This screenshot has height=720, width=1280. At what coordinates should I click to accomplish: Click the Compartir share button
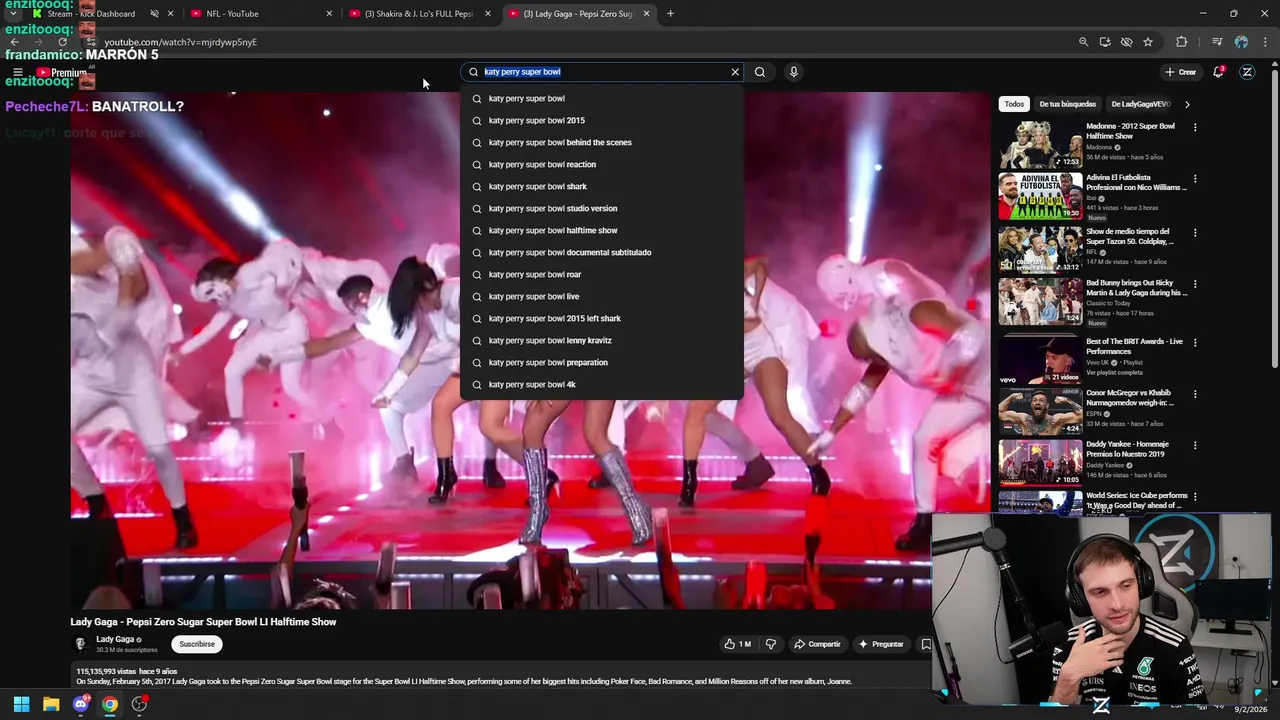(x=817, y=644)
